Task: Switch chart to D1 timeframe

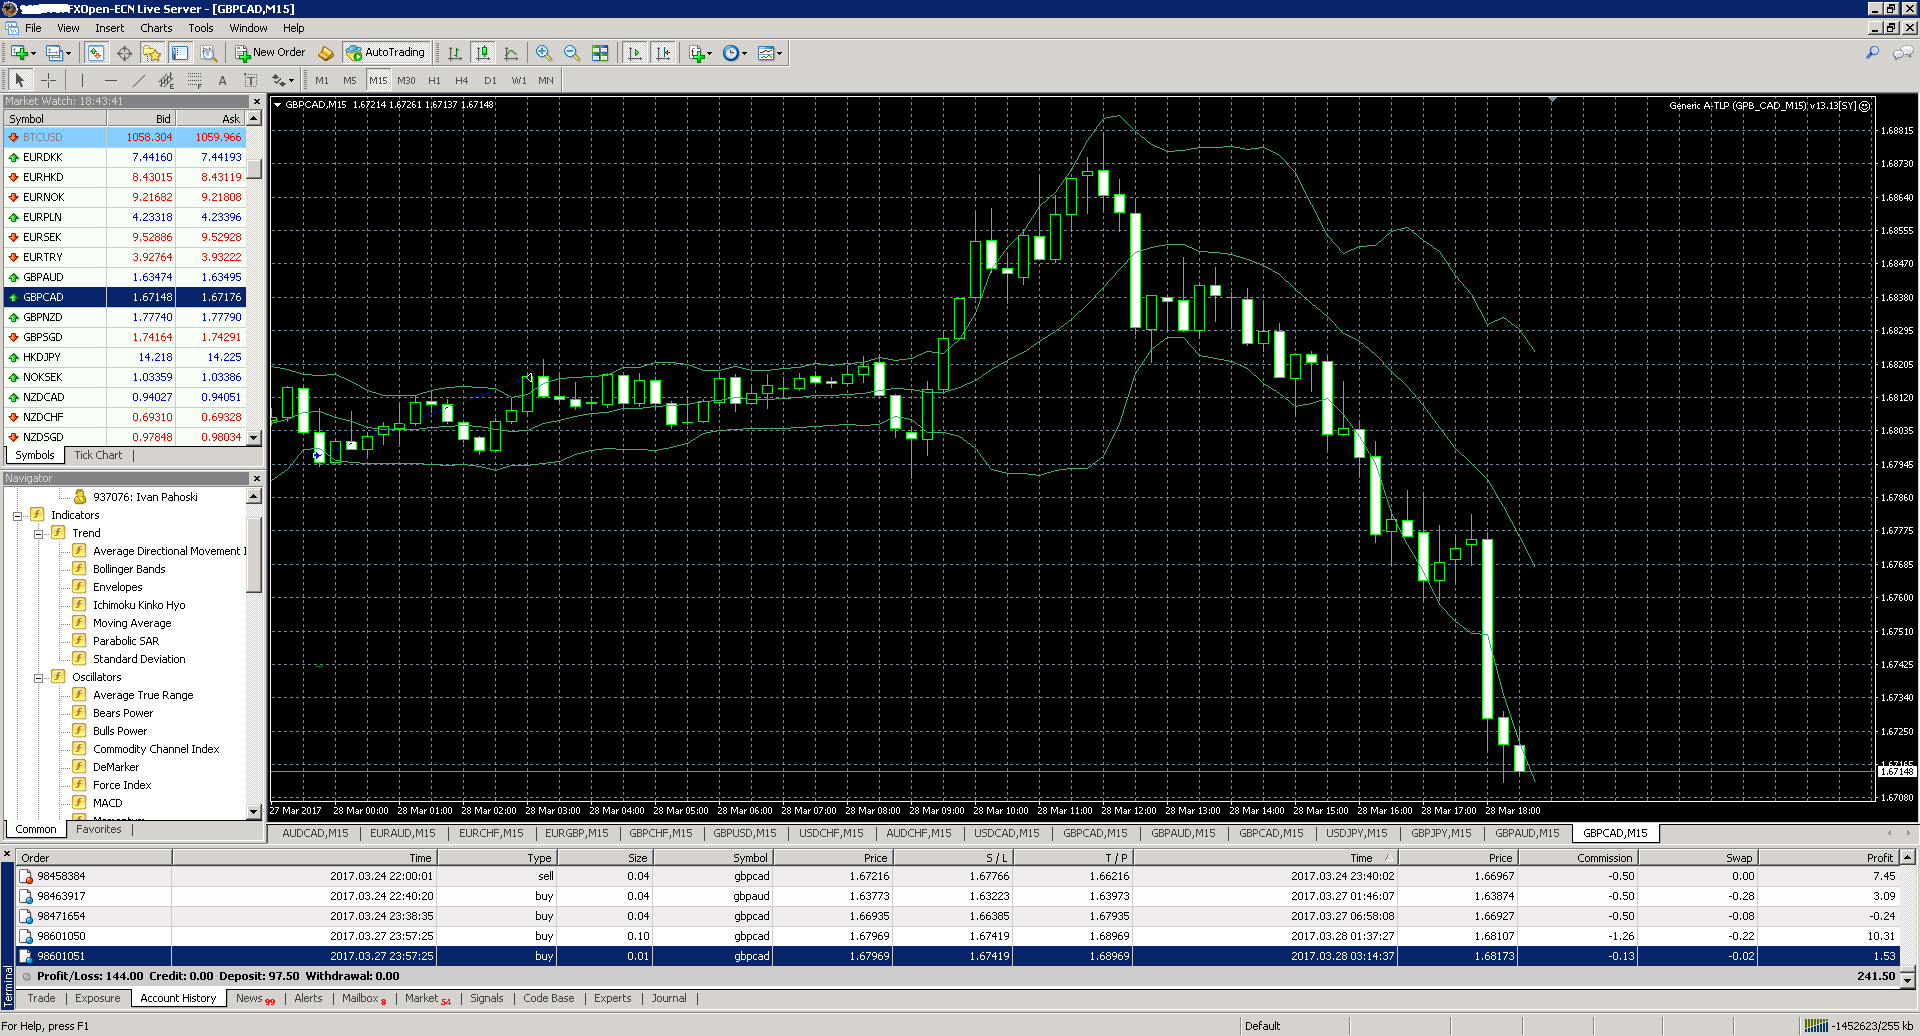Action: coord(490,80)
